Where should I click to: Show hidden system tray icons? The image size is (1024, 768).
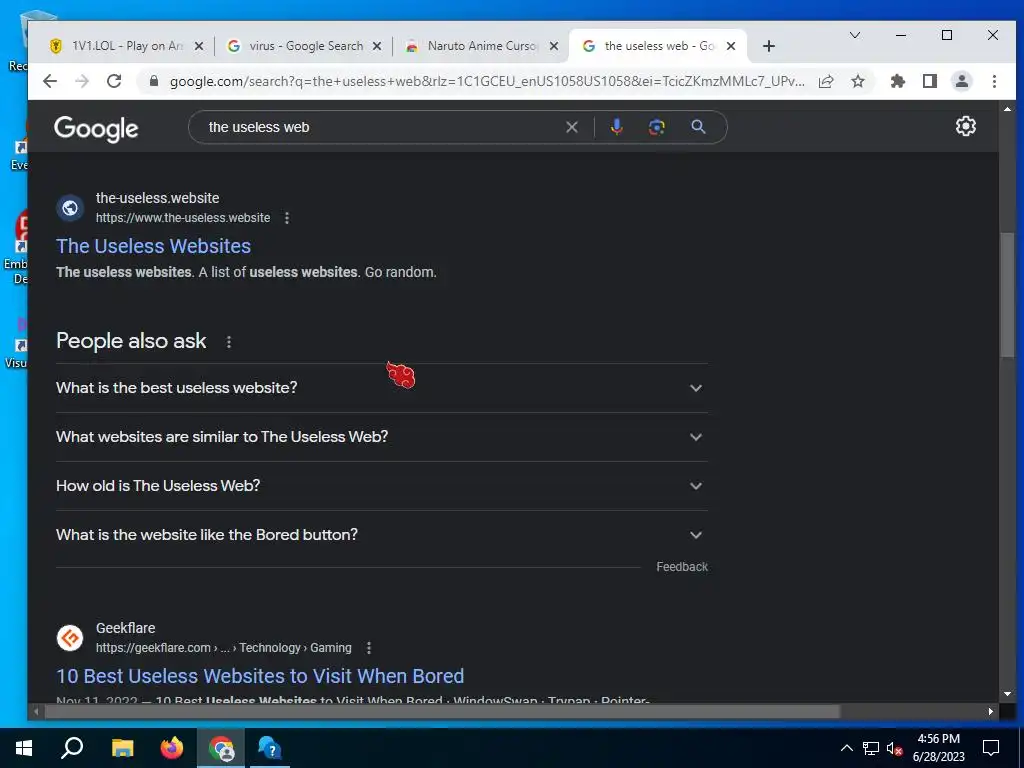(846, 748)
